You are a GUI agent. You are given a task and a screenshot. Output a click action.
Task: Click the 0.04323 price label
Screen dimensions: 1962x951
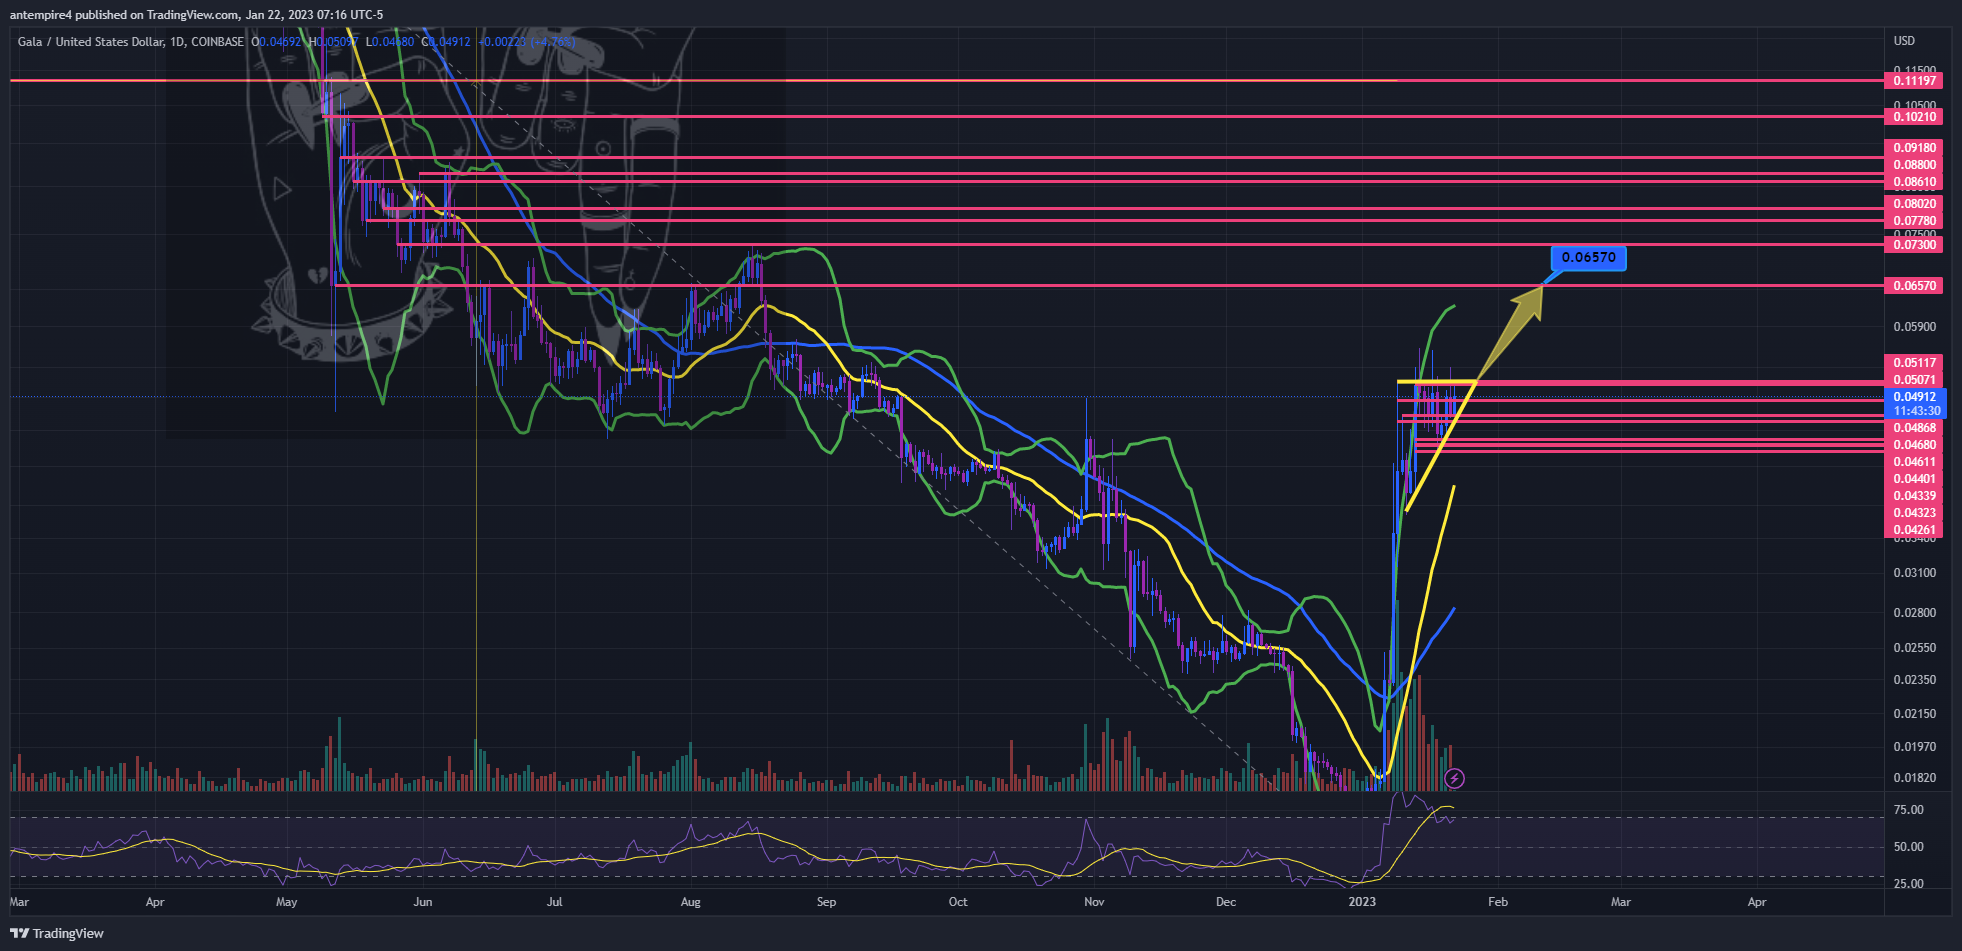click(1914, 513)
